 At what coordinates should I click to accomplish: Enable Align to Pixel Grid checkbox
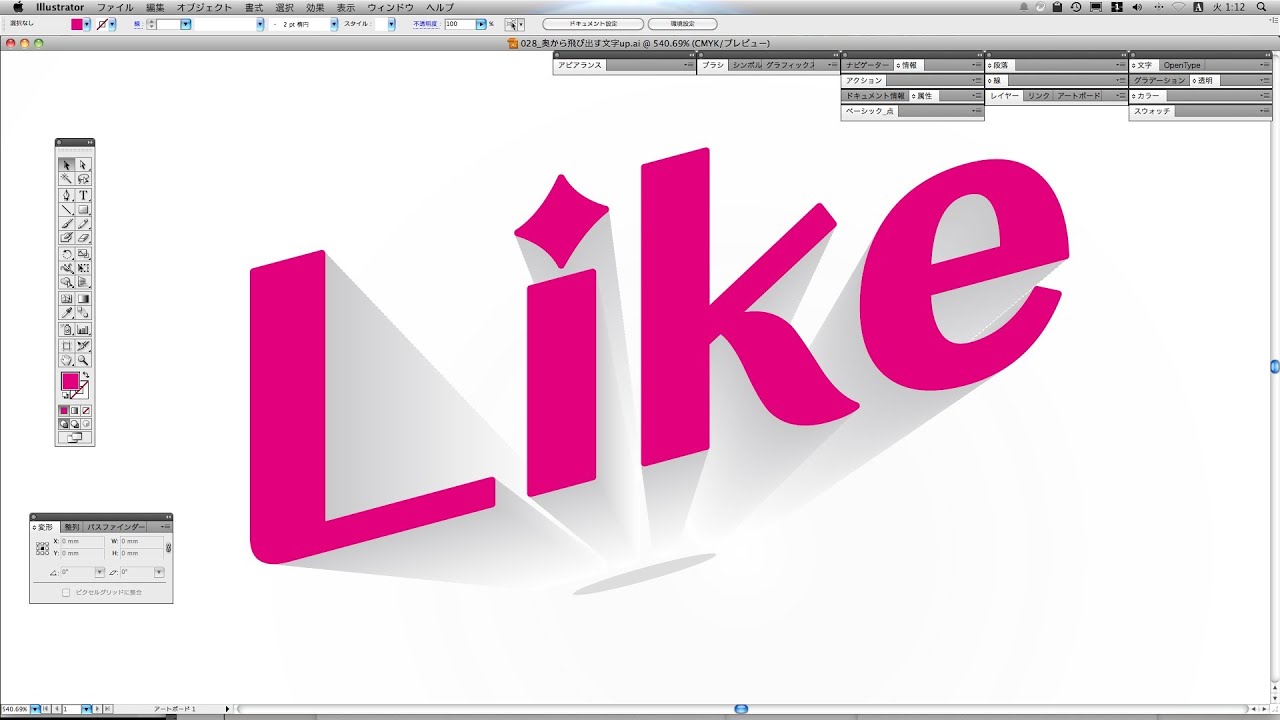point(66,592)
